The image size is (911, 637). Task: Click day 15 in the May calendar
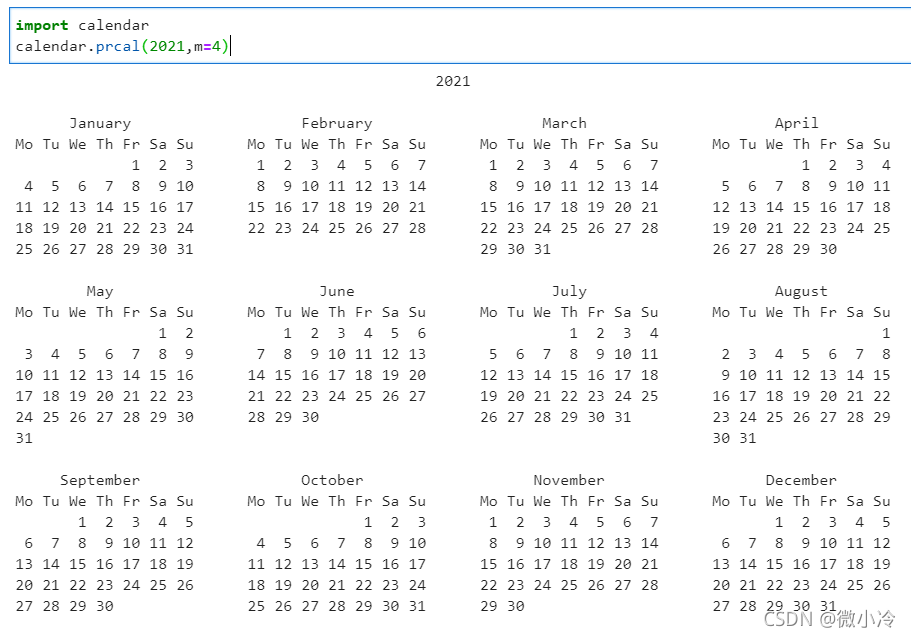point(159,375)
